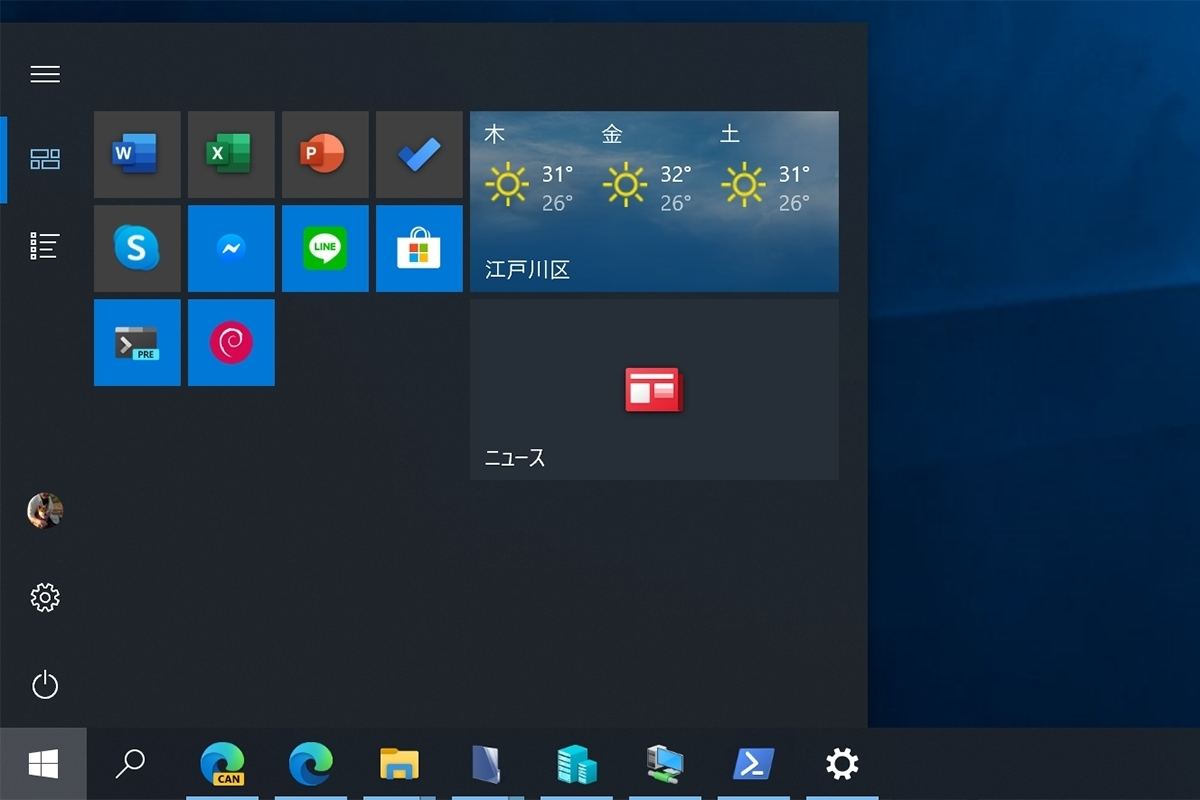Open the blue document app on taskbar
Screen dimensions: 1200x800
click(x=487, y=764)
